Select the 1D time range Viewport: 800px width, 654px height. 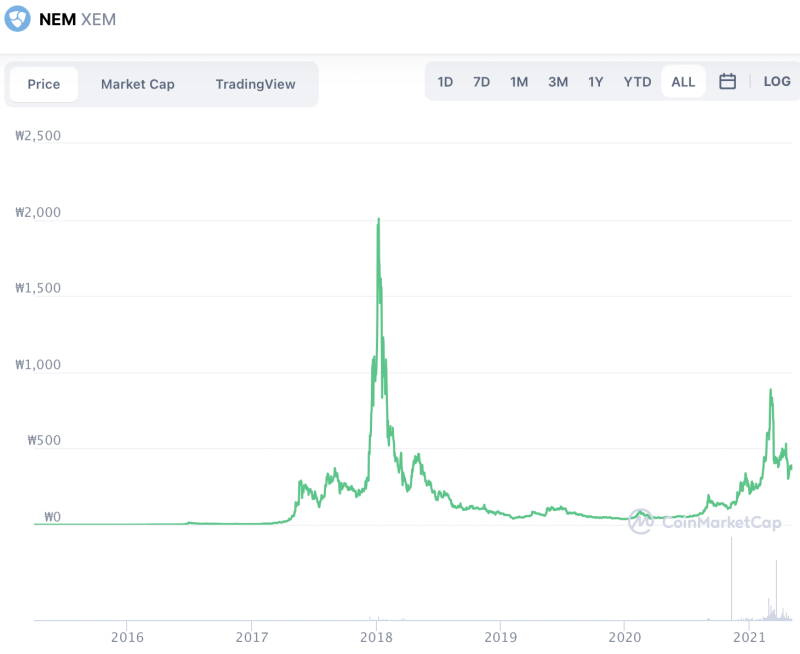[445, 82]
